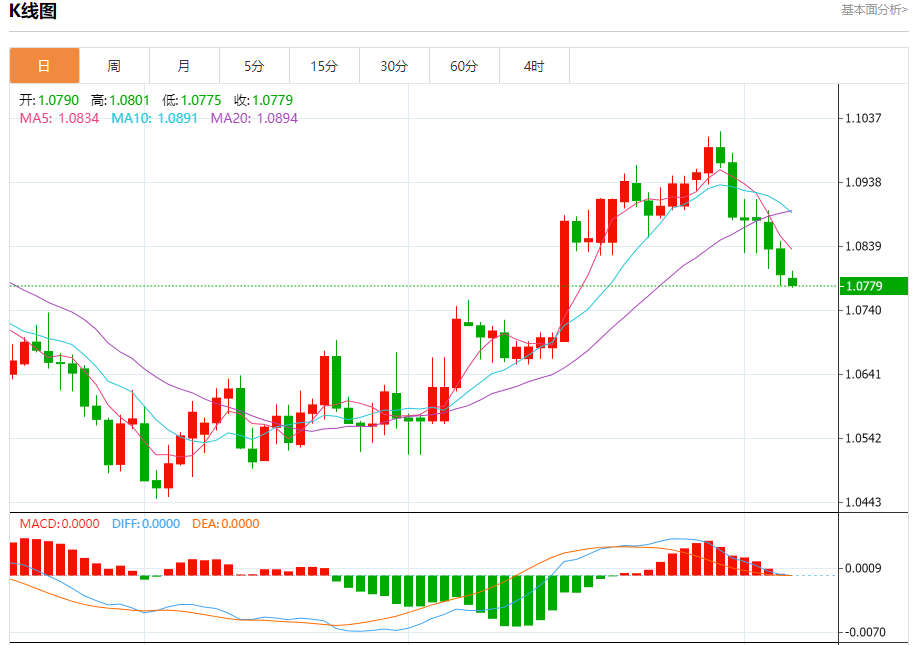The height and width of the screenshot is (645, 918).
Task: Click the latest green candlestick at 1.0779
Action: (x=793, y=282)
